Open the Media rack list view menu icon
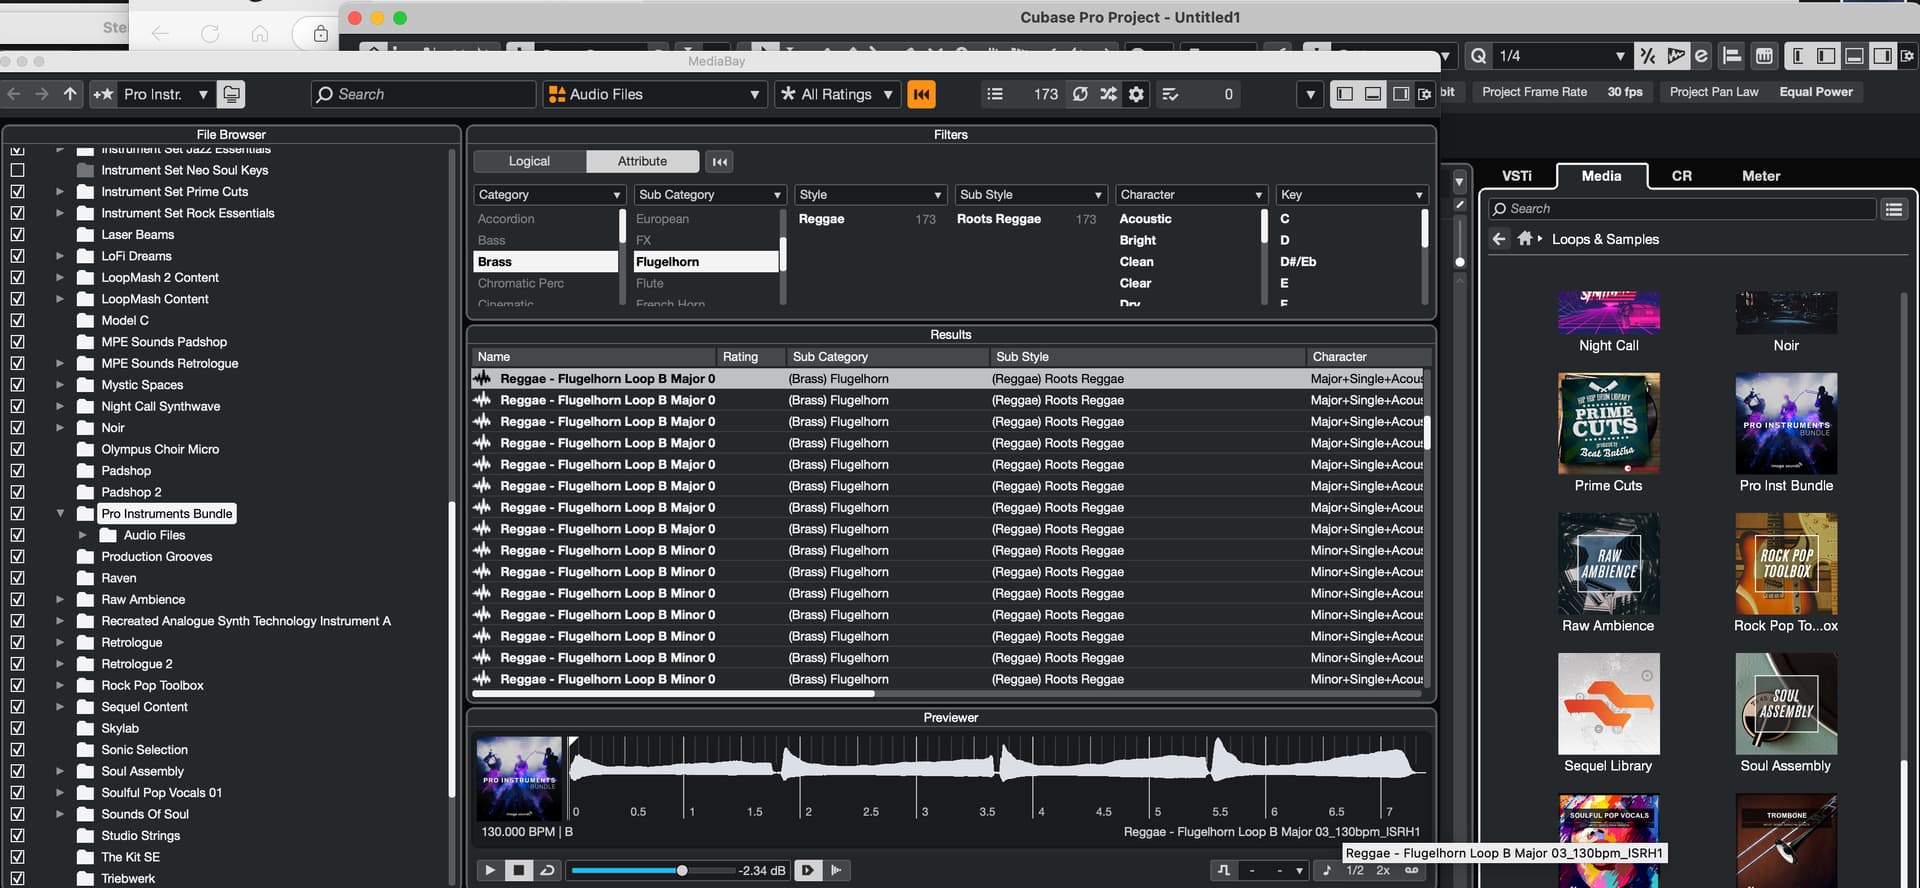The image size is (1920, 888). 1893,209
